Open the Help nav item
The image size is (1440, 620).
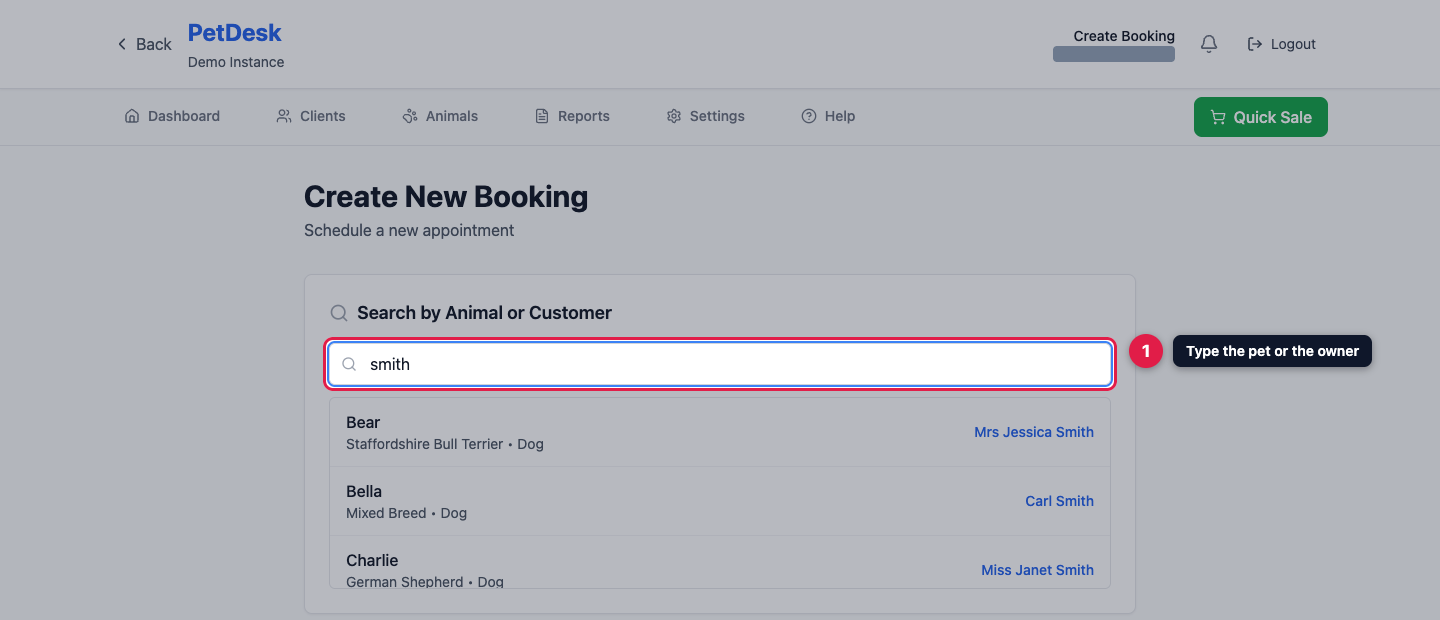point(828,116)
